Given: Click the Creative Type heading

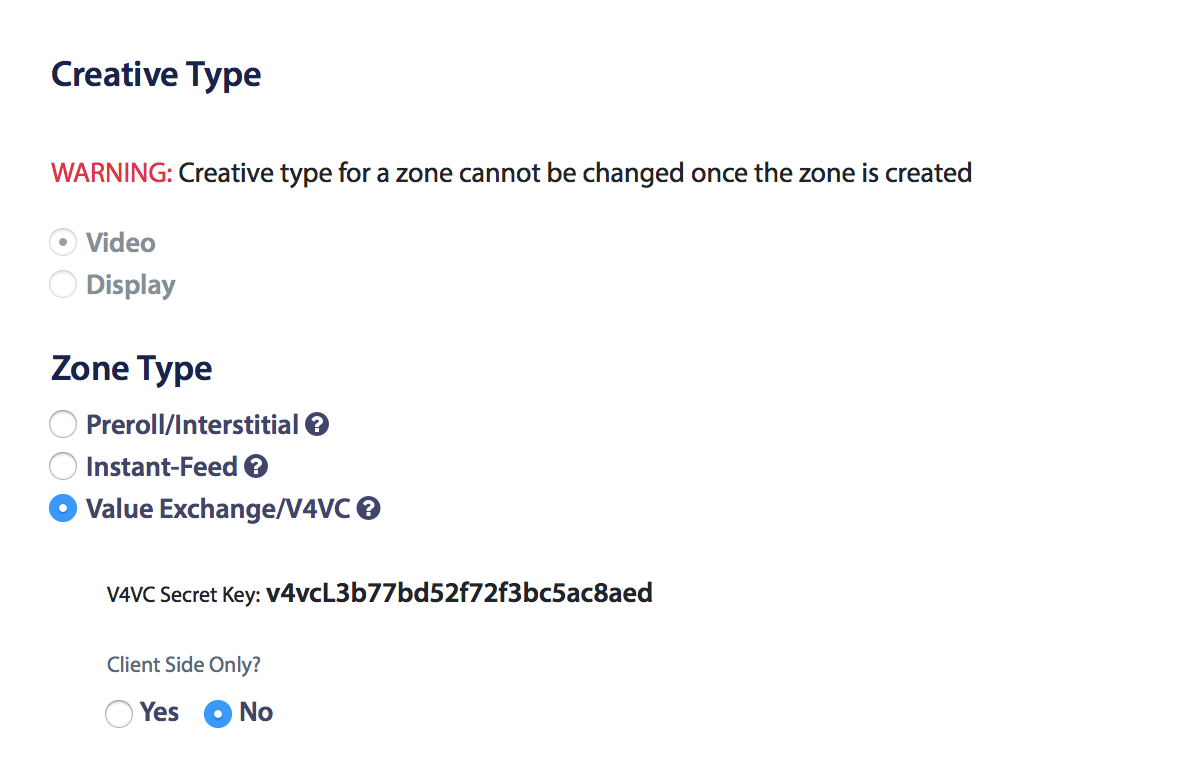Looking at the screenshot, I should (x=156, y=75).
